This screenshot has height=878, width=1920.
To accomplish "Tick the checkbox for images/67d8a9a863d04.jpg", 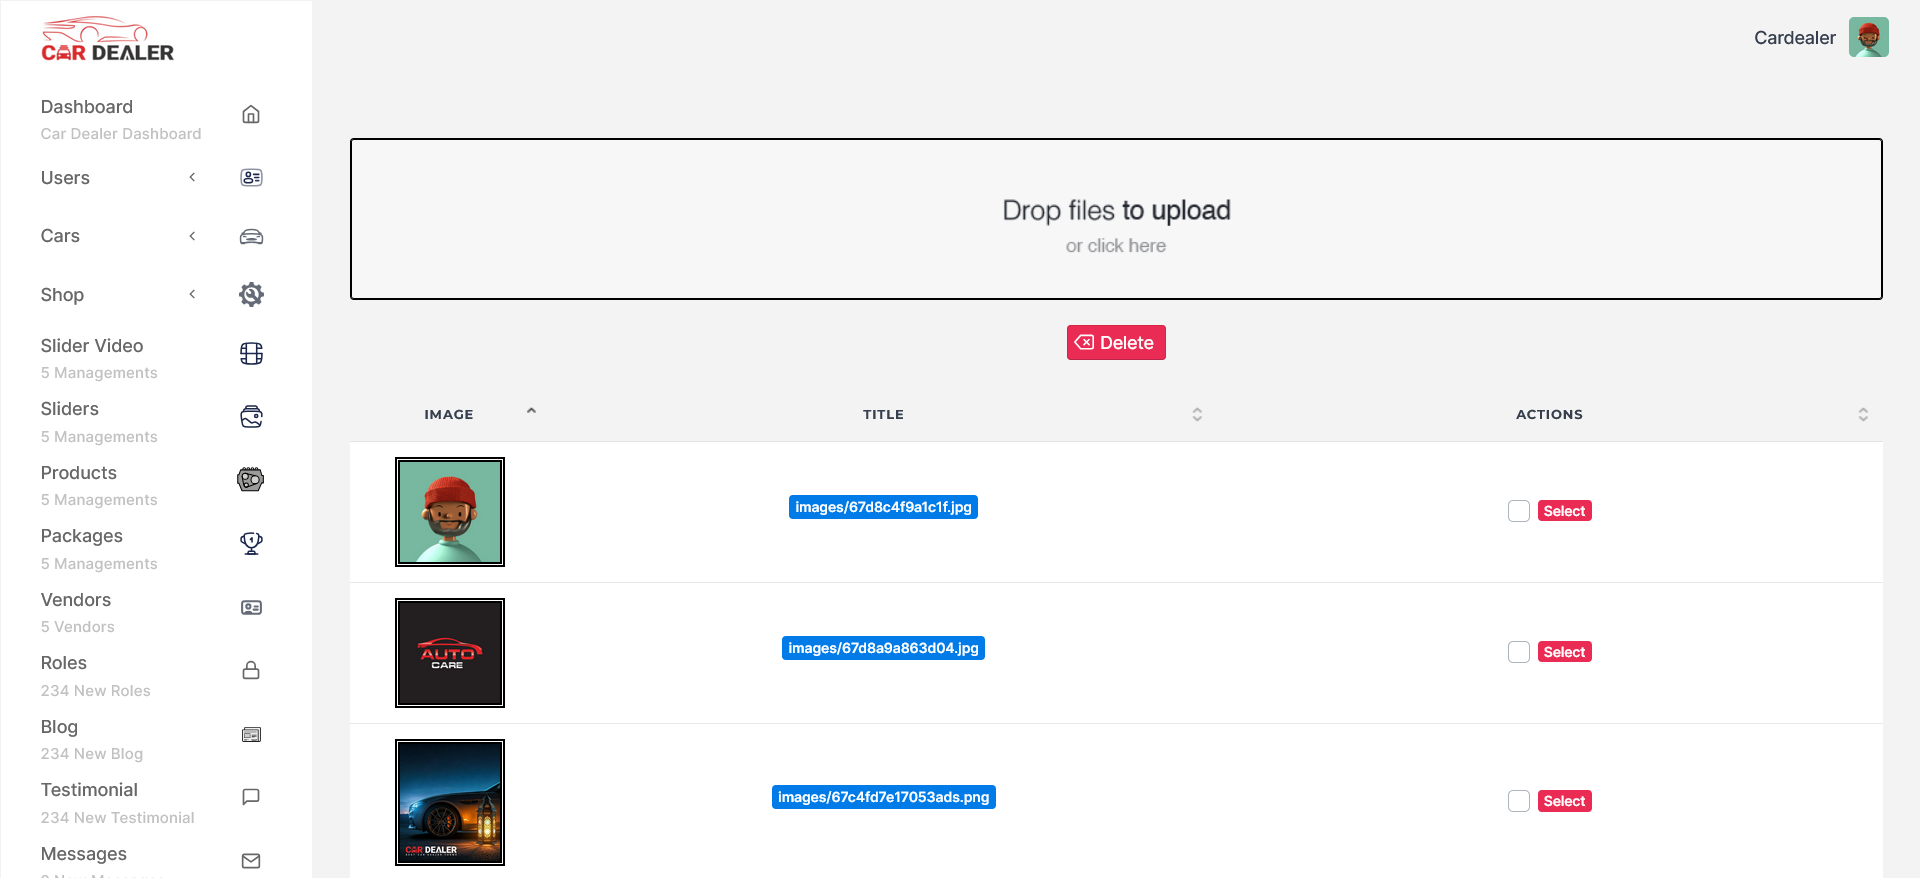I will tap(1518, 652).
